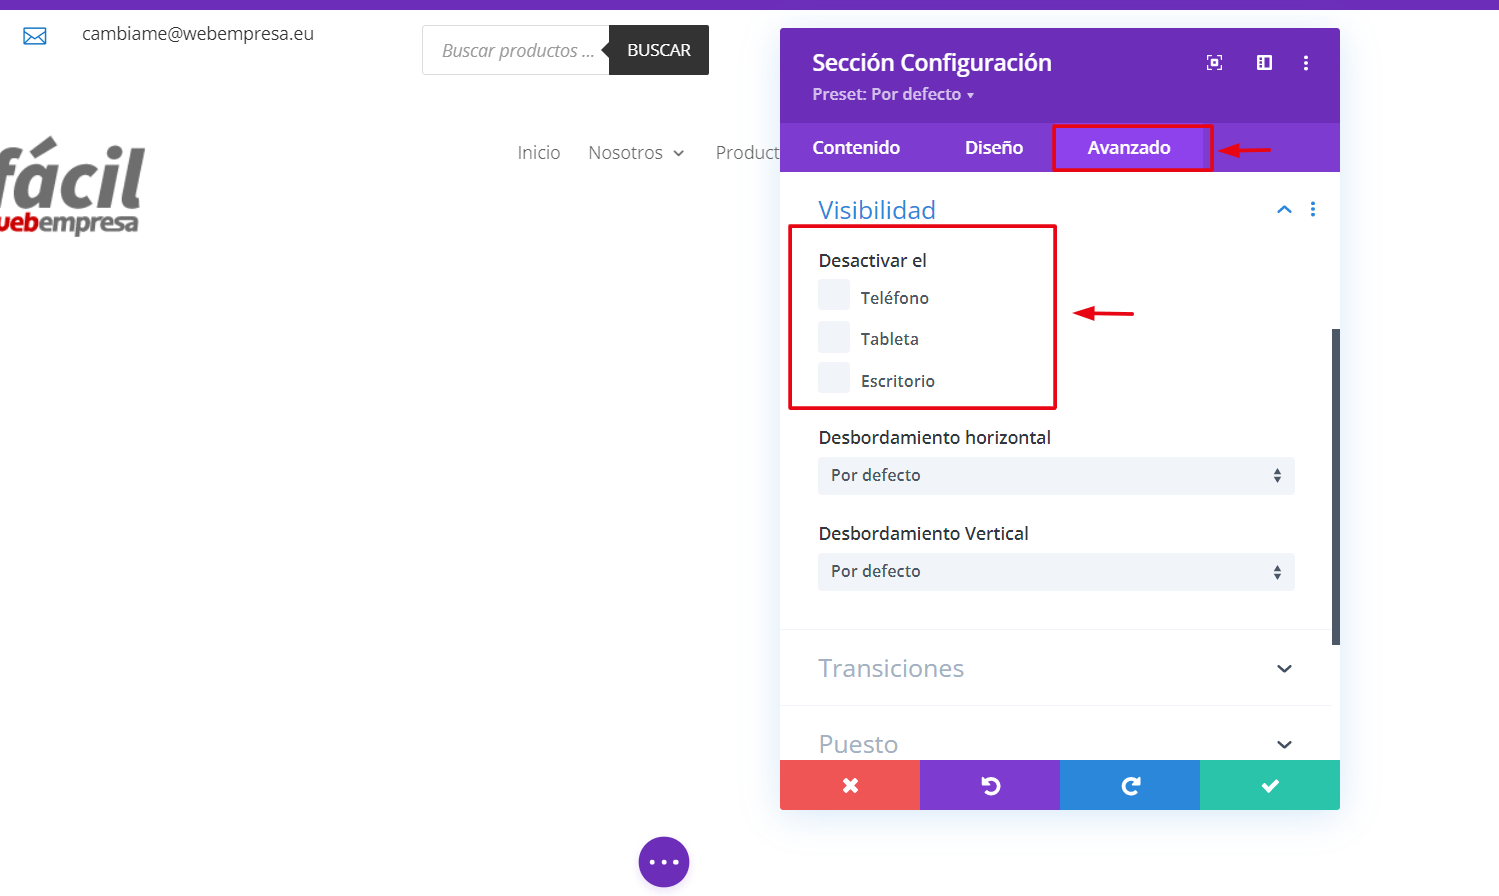Open purple builder three-dots circle button
The image size is (1499, 896).
664,862
